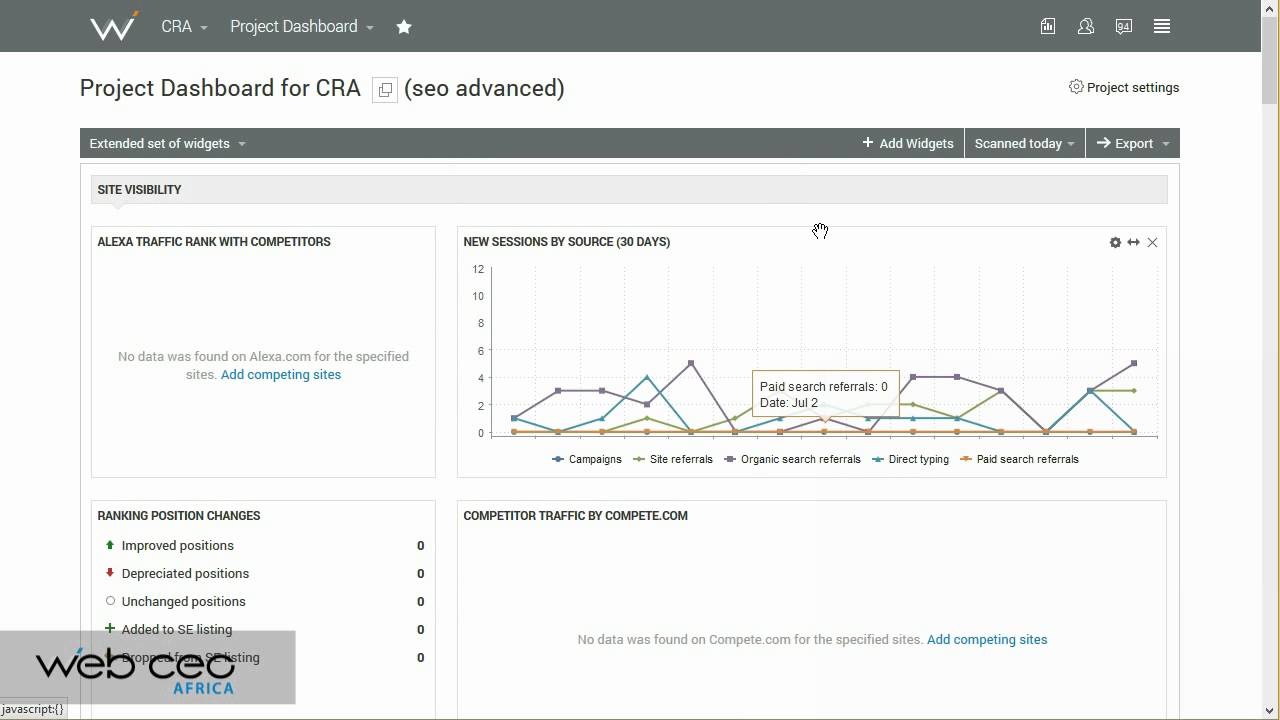This screenshot has height=720, width=1280.
Task: Click ALEXA TRAFFIC RANK WITH COMPETITORS title
Action: click(x=214, y=241)
